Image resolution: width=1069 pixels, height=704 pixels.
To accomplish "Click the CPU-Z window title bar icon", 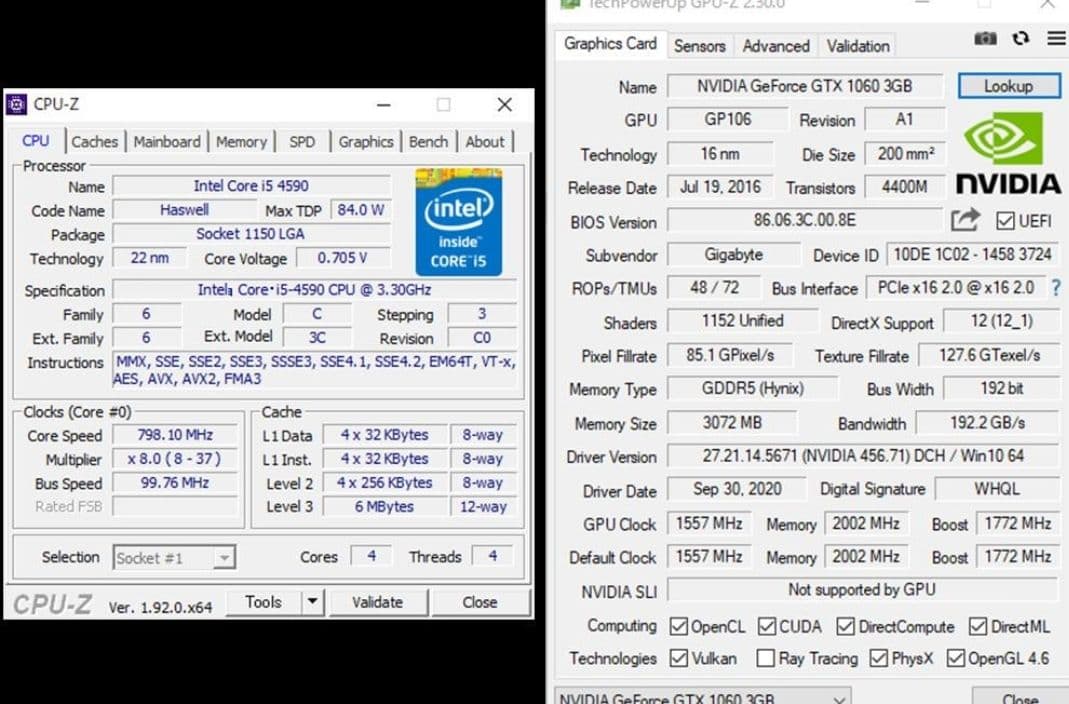I will click(14, 103).
